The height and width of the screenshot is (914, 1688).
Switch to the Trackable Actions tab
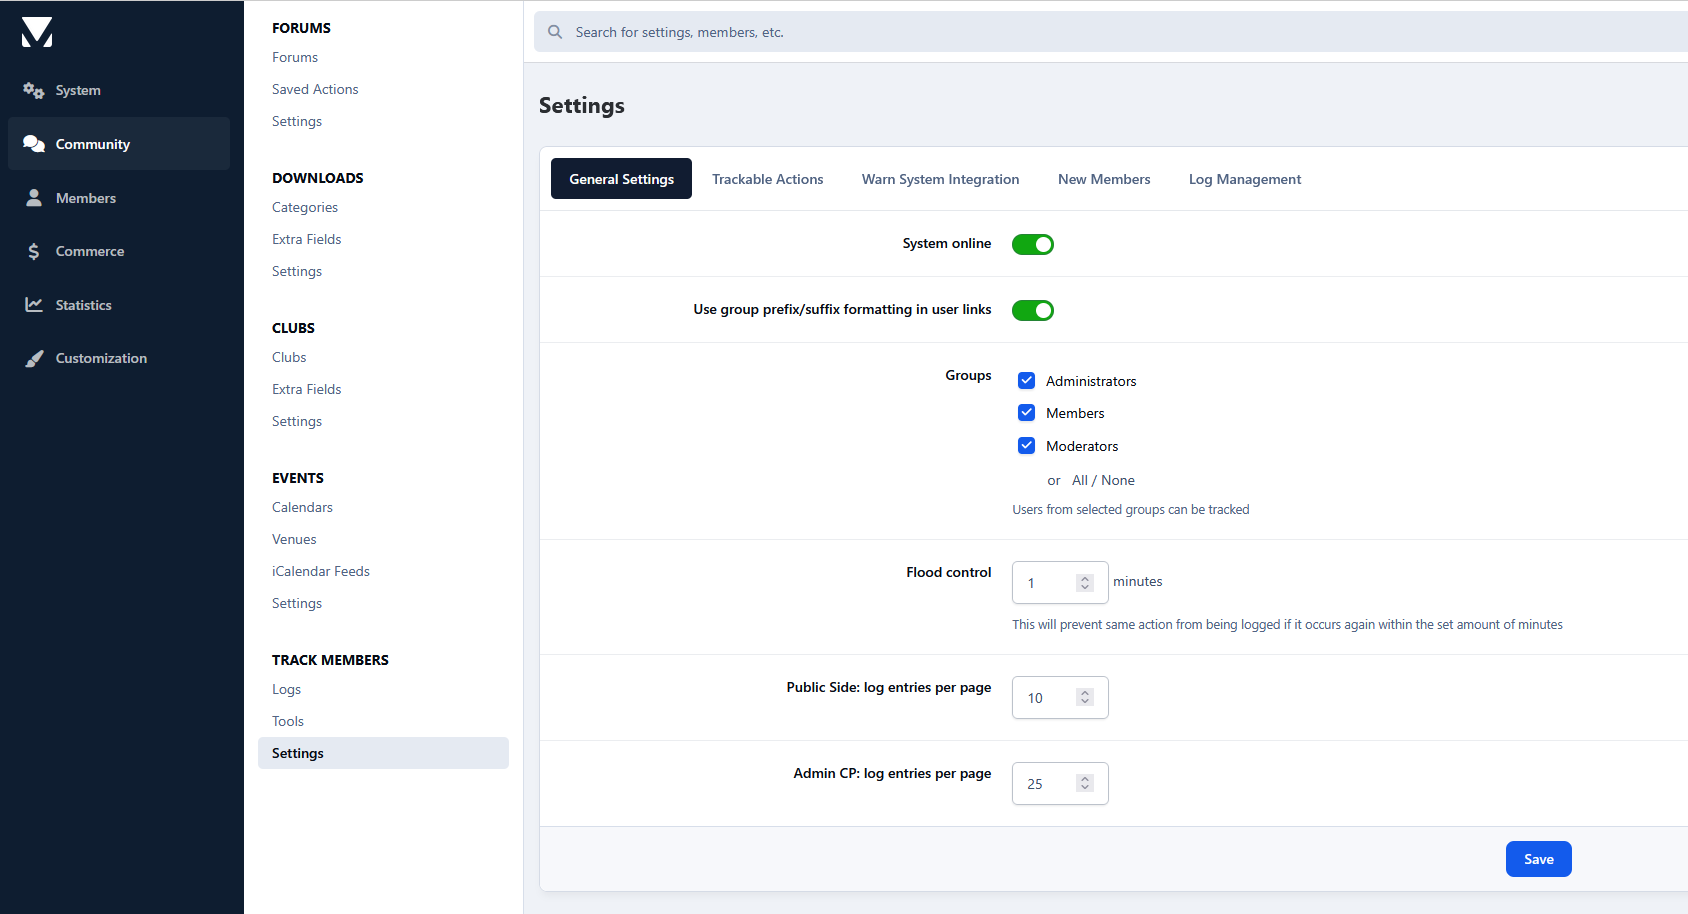click(767, 179)
